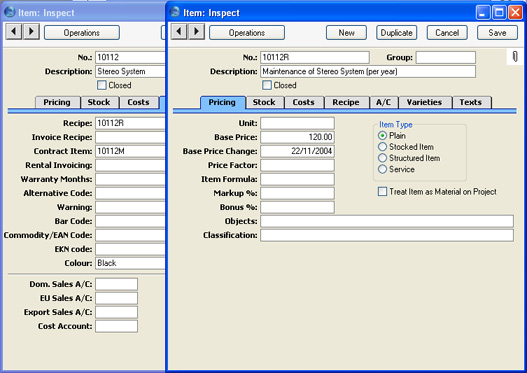Minimize the front Item Inspect window
This screenshot has height=373, width=527.
tap(483, 12)
